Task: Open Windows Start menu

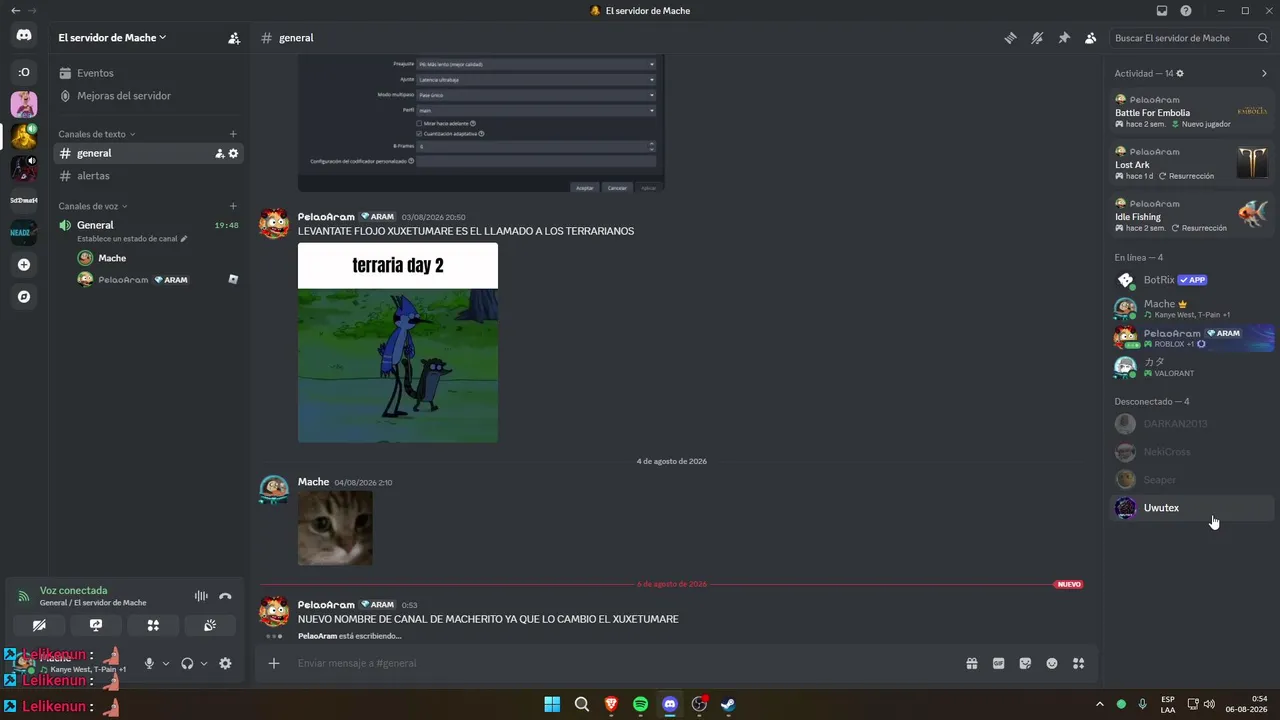Action: click(x=552, y=704)
